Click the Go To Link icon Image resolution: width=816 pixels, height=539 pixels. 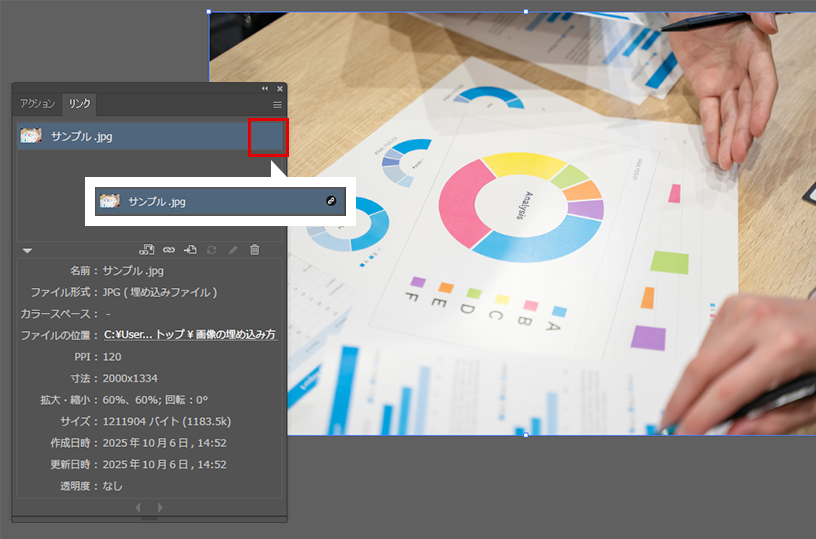[x=190, y=249]
